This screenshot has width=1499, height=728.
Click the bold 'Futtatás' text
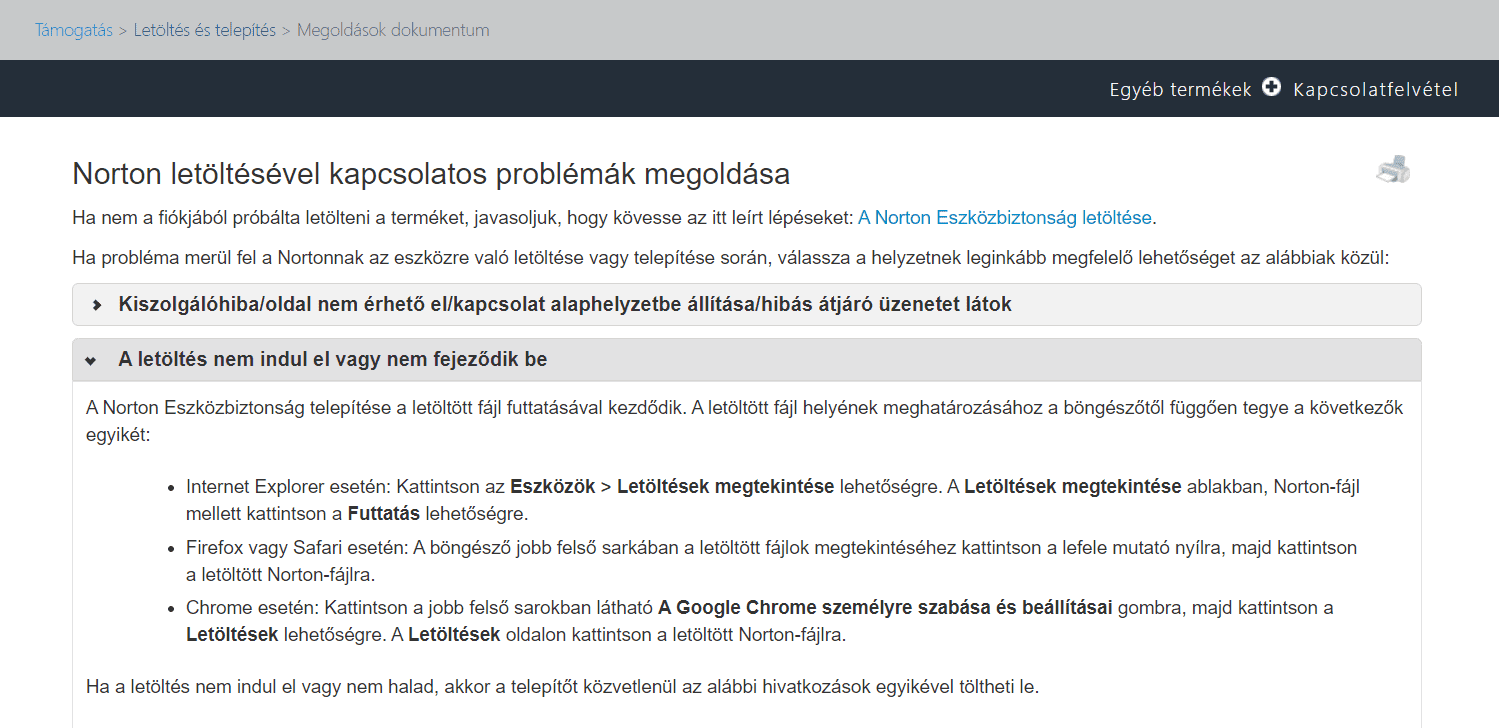pyautogui.click(x=384, y=514)
